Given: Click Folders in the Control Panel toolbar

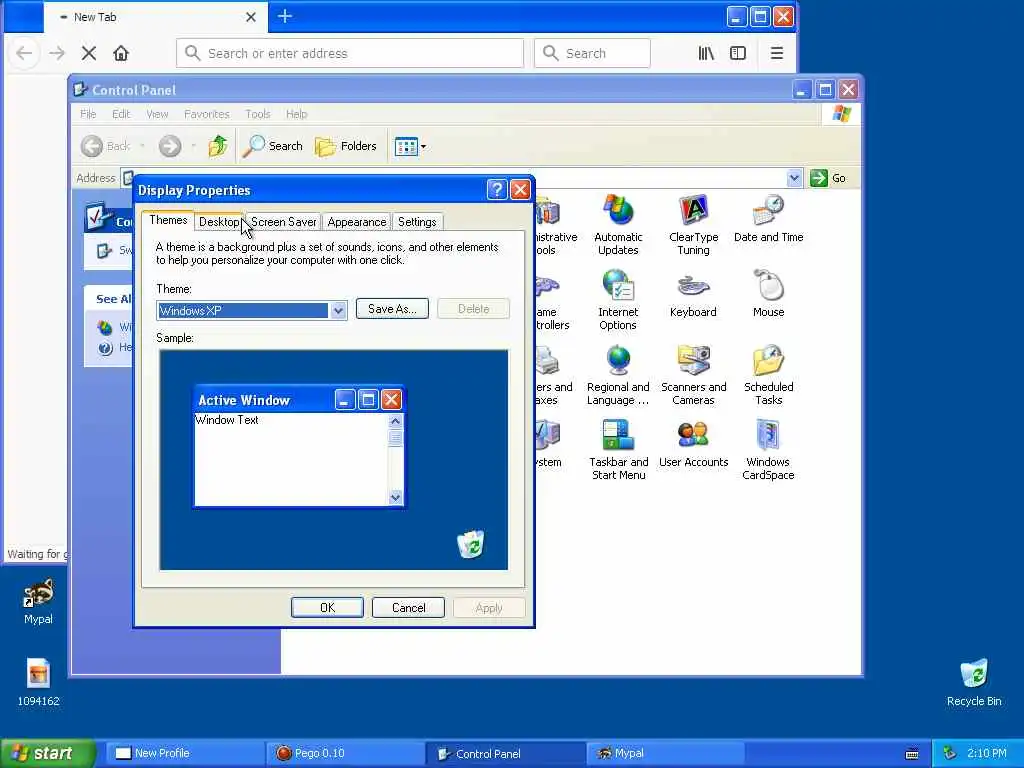Looking at the screenshot, I should (x=345, y=146).
